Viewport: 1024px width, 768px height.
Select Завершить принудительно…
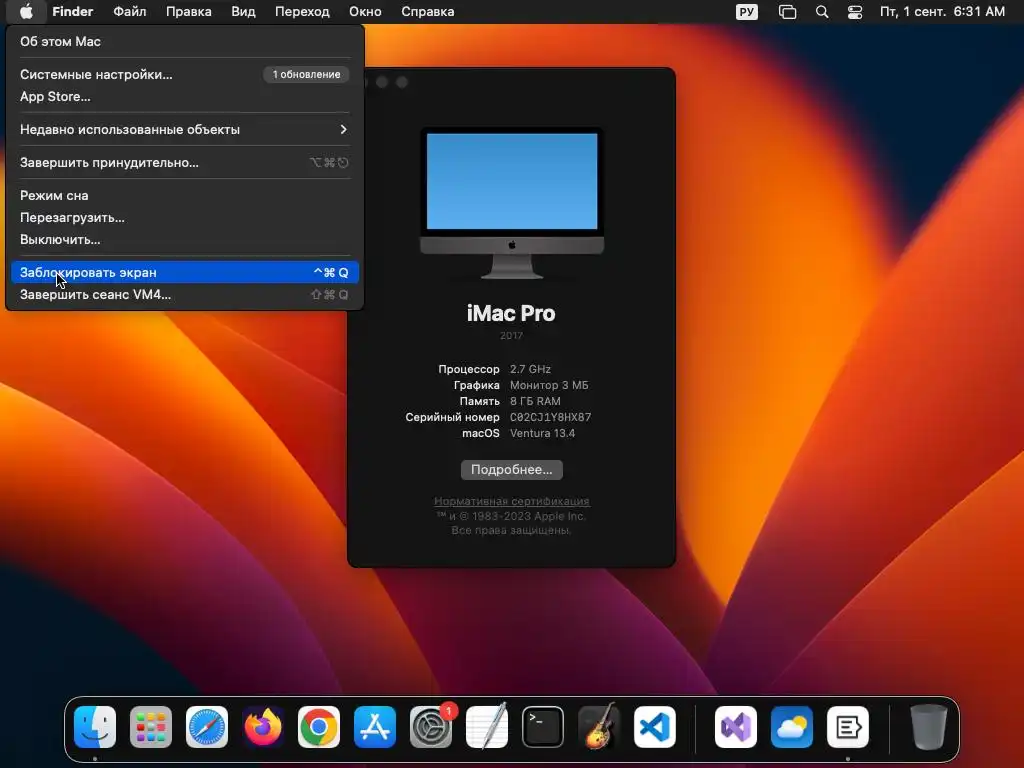[x=185, y=163]
